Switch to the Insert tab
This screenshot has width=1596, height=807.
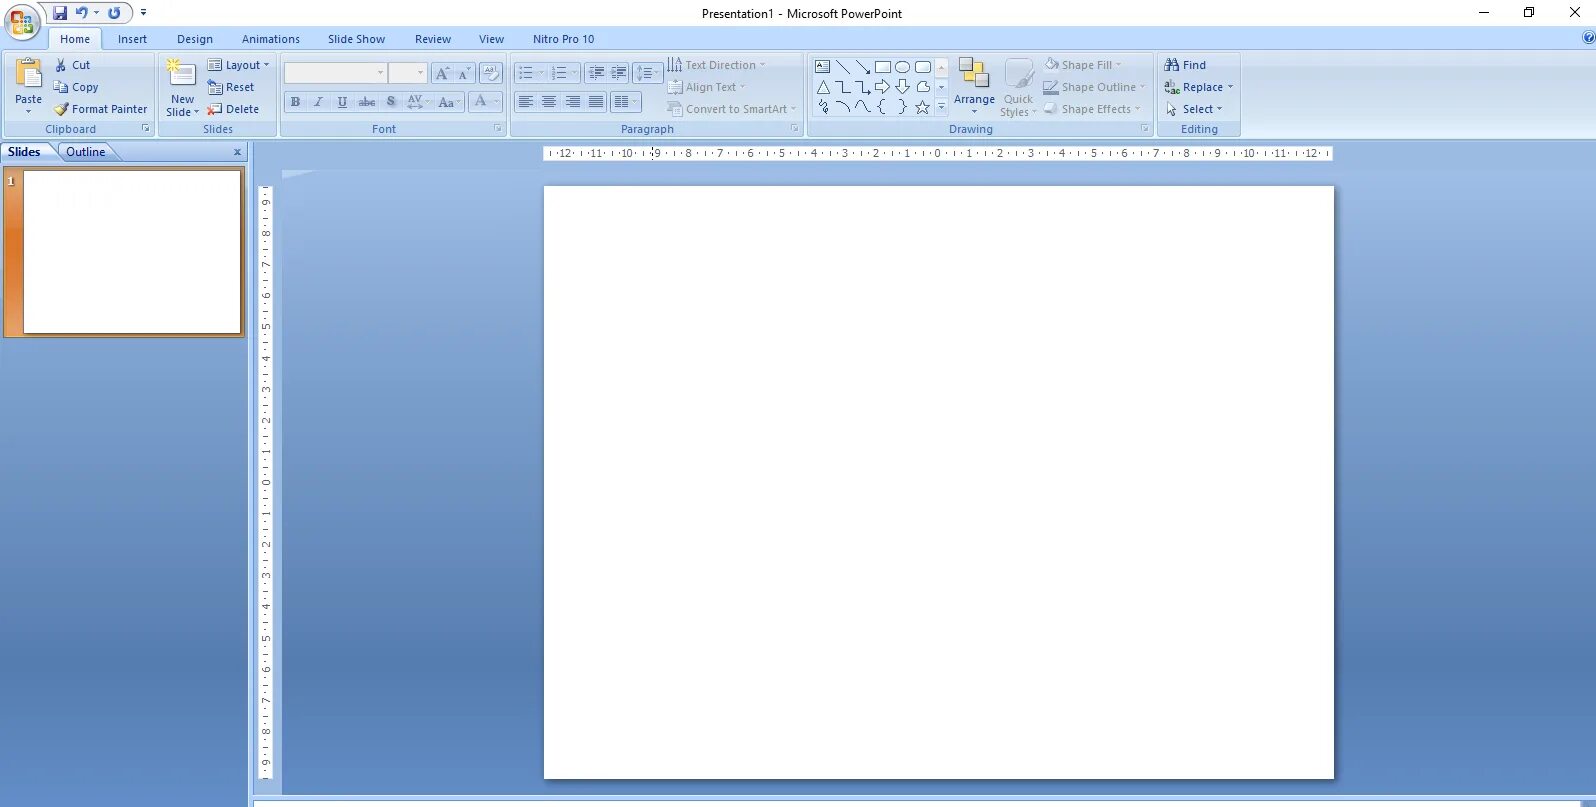132,39
